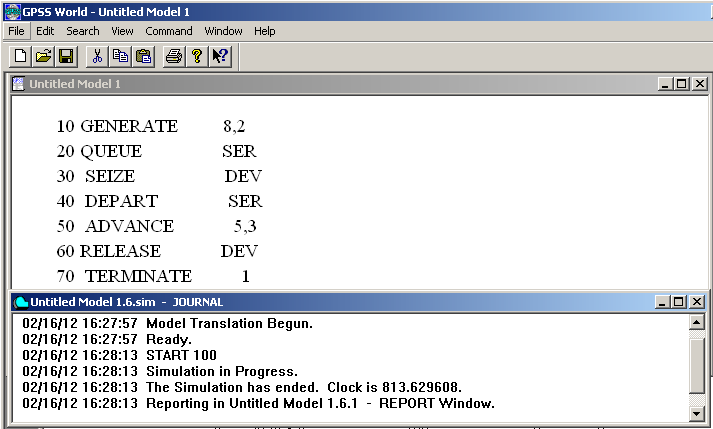Click the 'TERMINATE' statement on line 70

tap(139, 276)
